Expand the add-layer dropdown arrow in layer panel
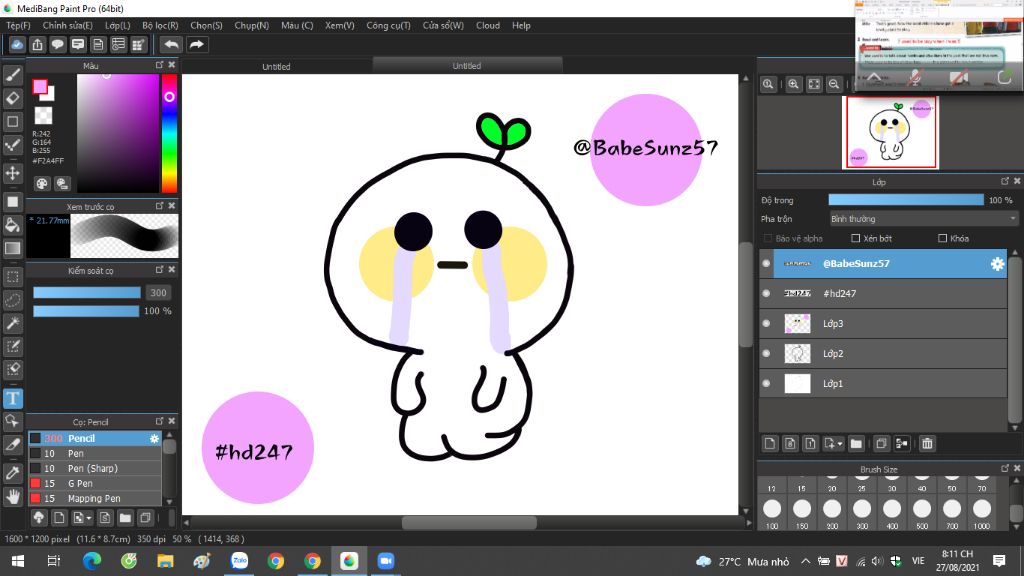The image size is (1024, 576). [x=840, y=443]
